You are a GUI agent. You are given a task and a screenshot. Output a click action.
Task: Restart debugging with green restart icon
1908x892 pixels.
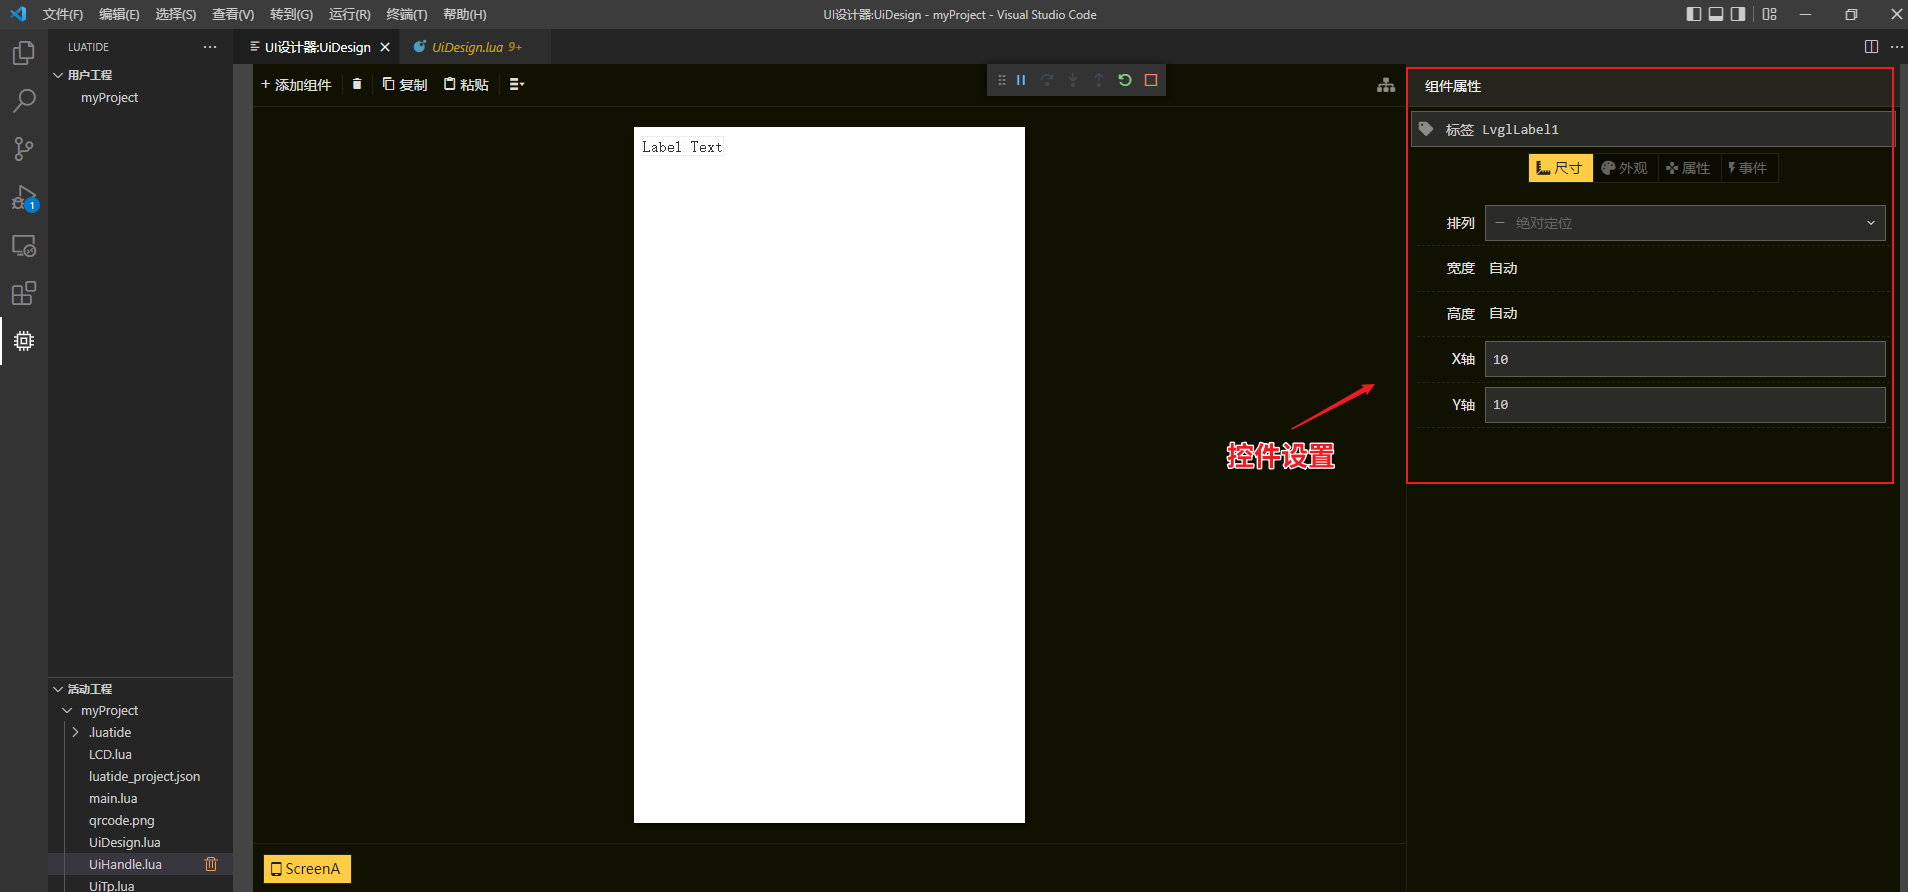1125,80
